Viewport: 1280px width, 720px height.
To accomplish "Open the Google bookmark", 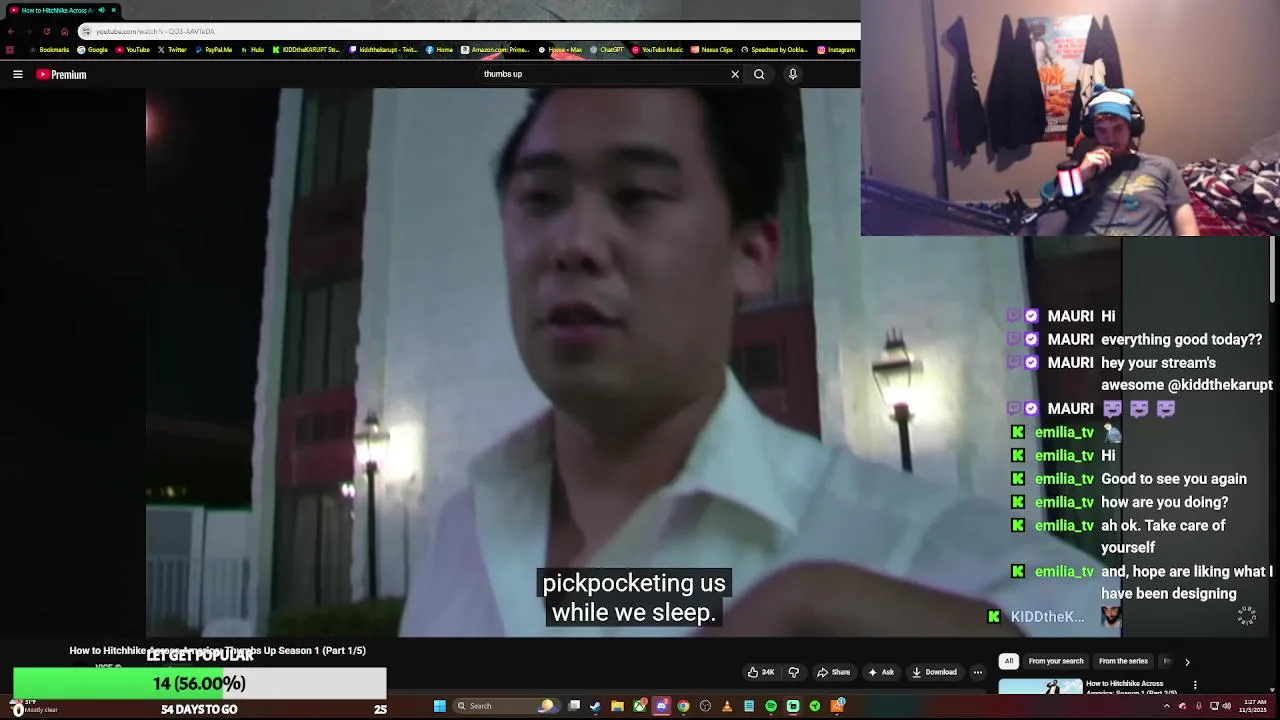I will [x=92, y=50].
